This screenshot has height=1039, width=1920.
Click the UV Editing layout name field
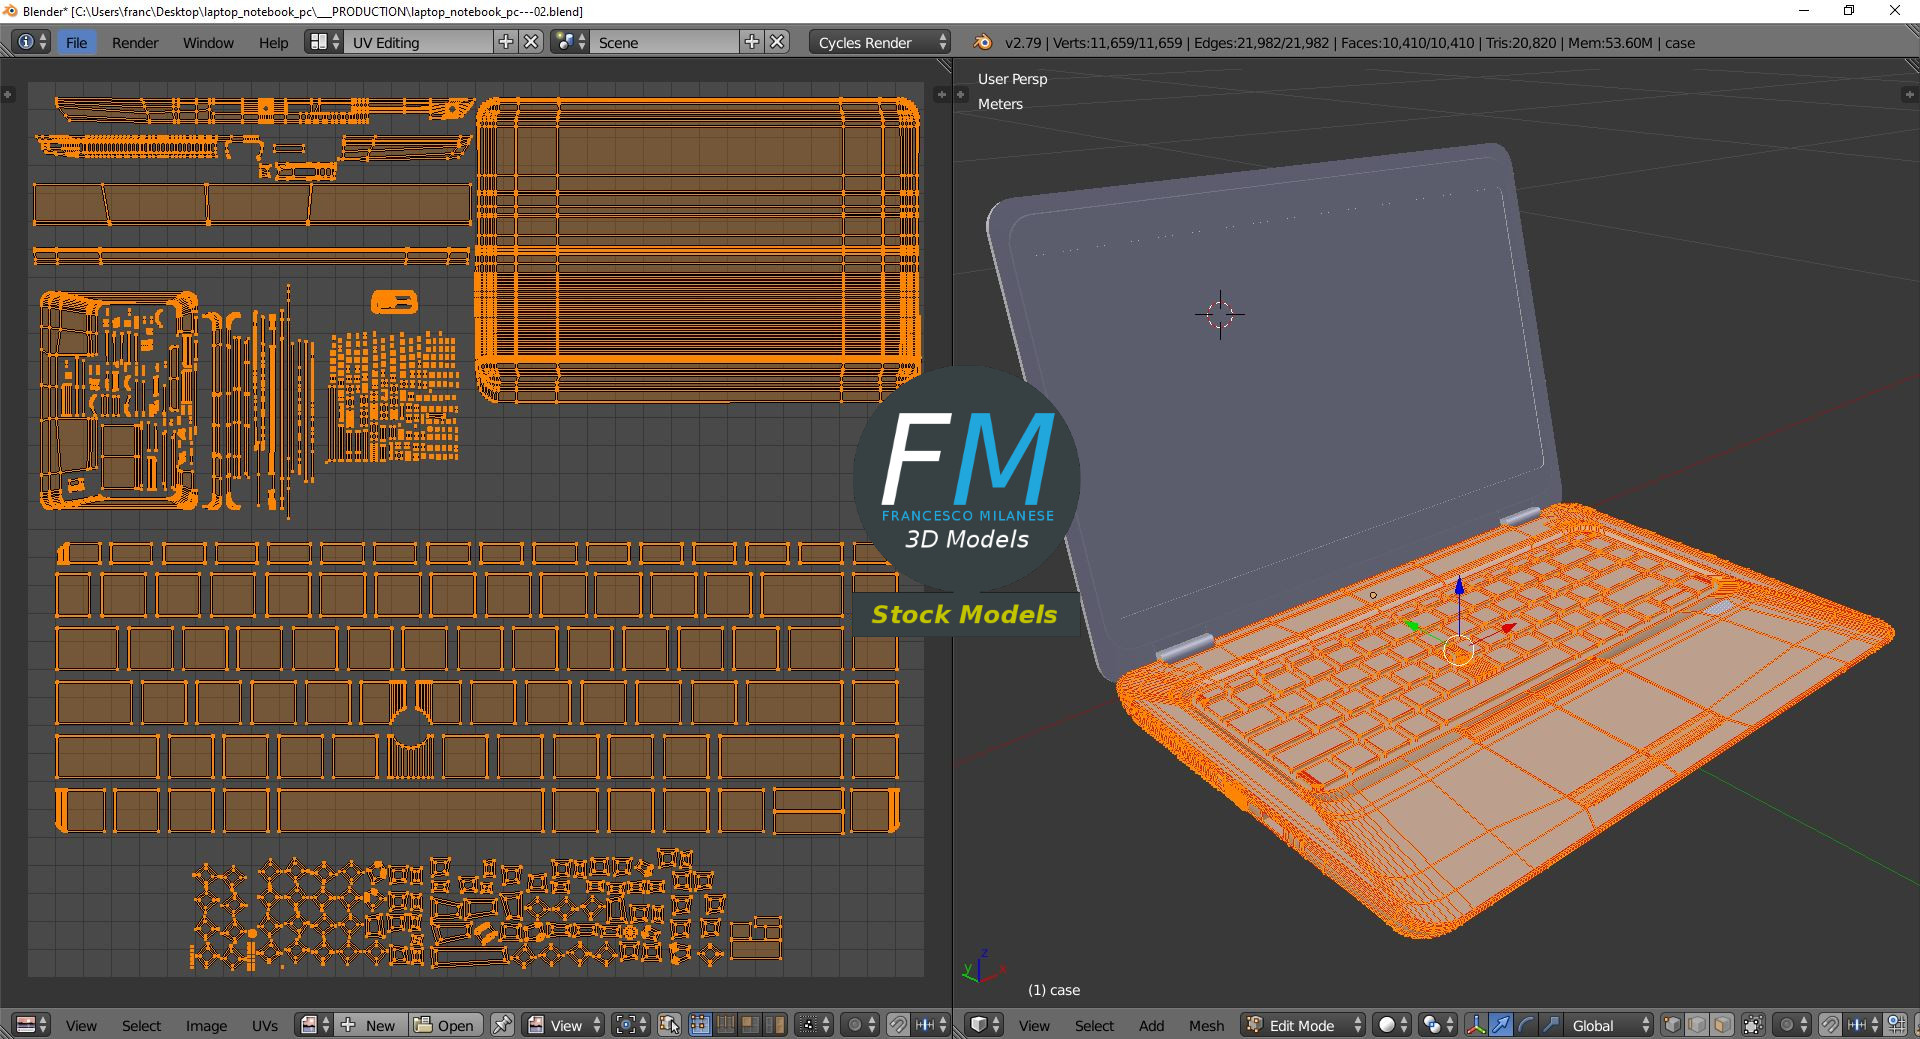[x=419, y=42]
